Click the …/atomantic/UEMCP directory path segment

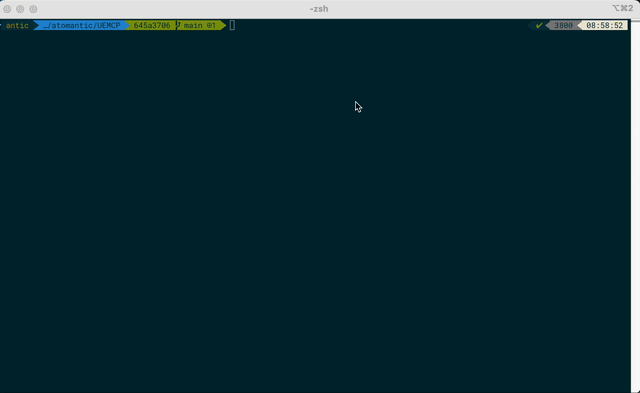click(82, 25)
